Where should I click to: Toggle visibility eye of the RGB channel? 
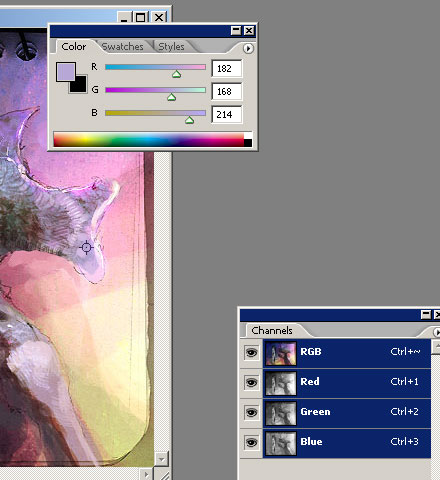click(251, 352)
